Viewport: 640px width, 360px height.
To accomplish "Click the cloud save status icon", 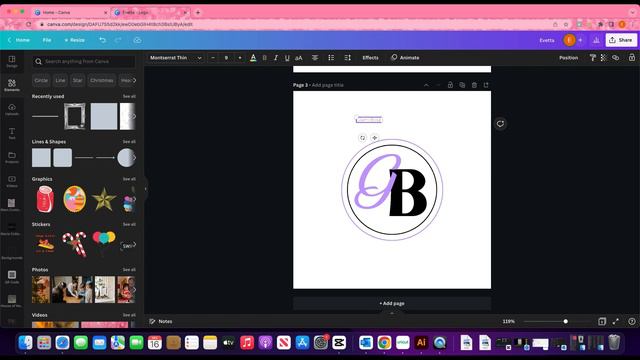I will [x=138, y=40].
